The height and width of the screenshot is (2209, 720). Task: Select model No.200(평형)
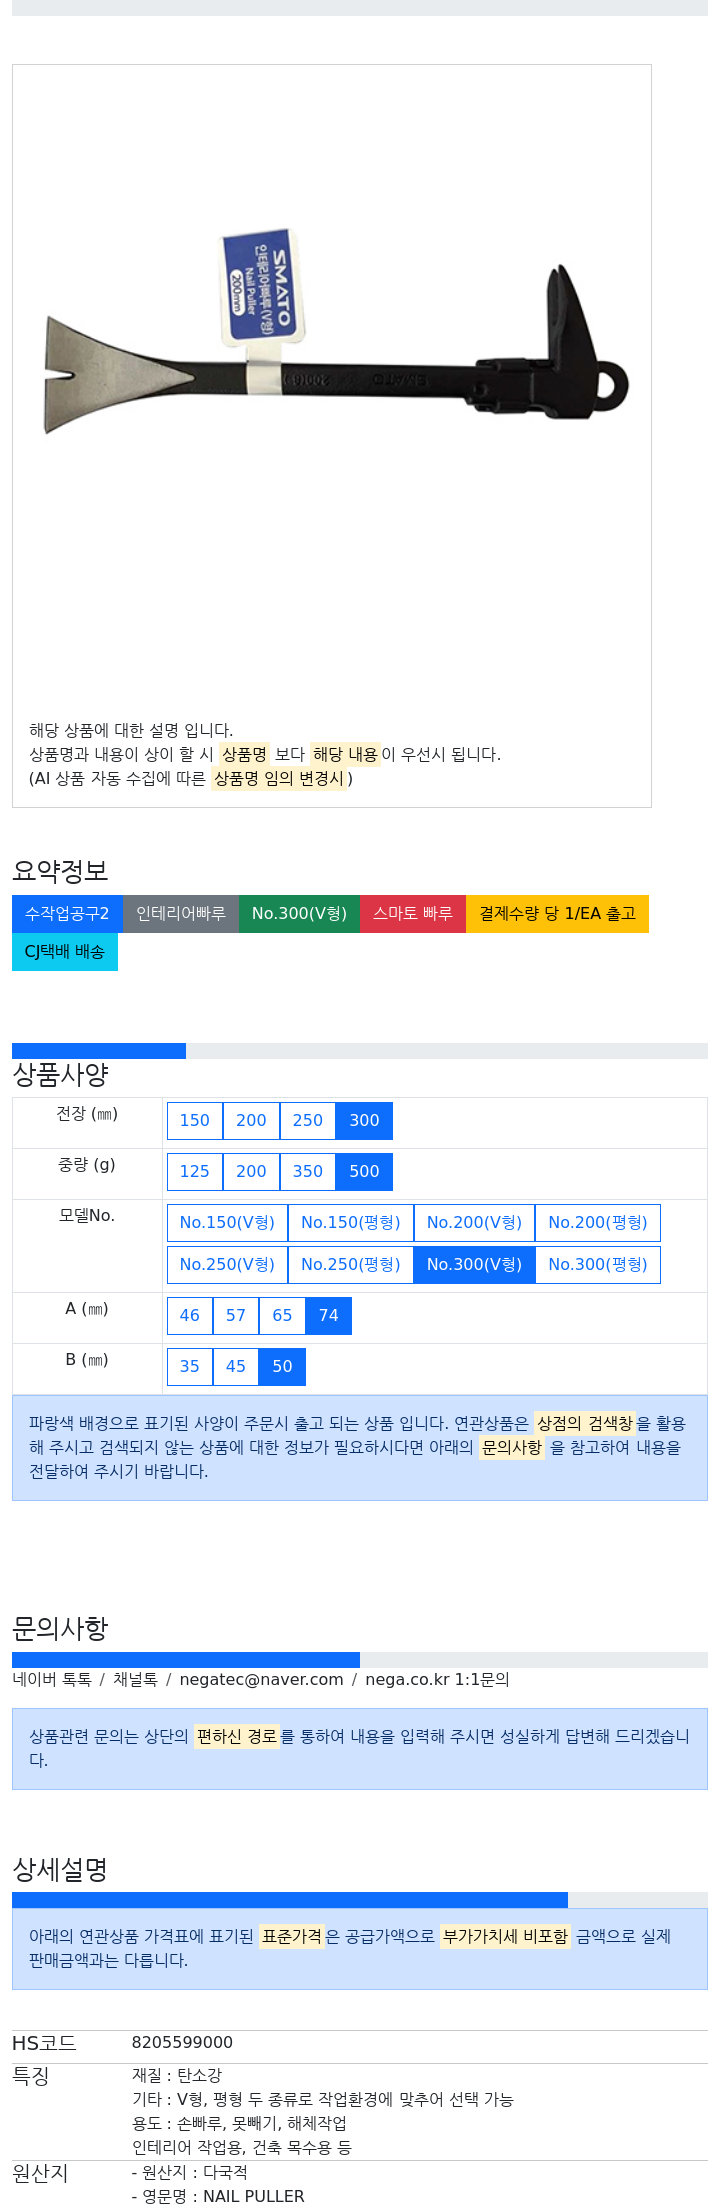pos(597,1222)
